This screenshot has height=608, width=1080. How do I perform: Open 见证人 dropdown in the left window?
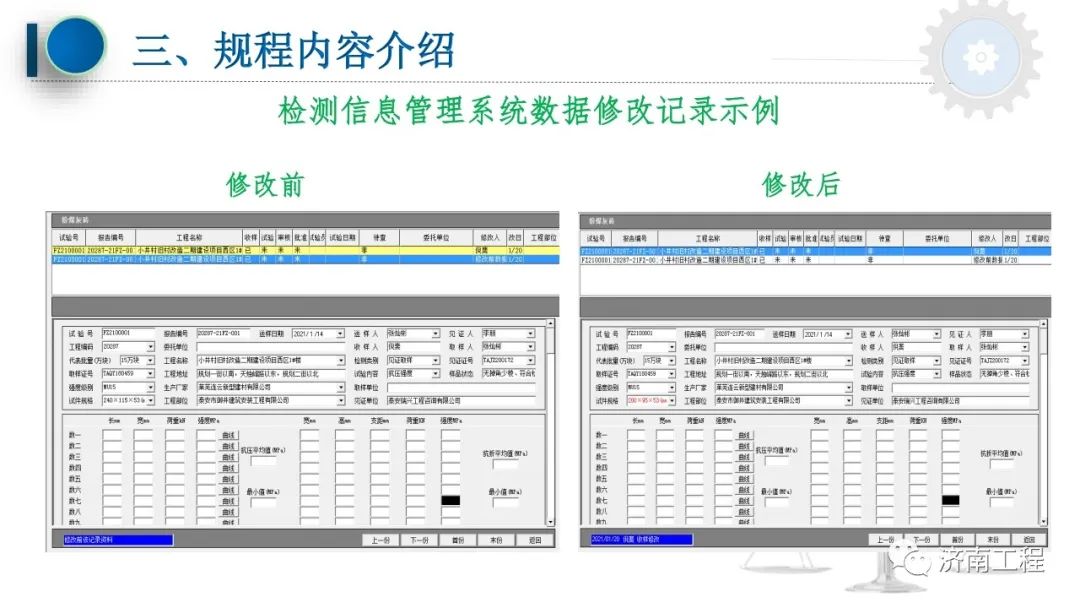click(x=530, y=334)
